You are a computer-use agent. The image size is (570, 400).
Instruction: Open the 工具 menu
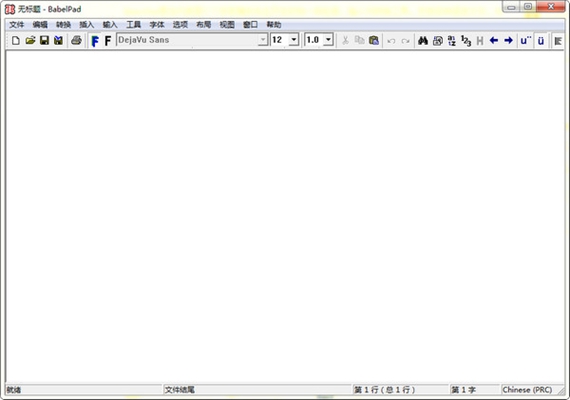133,25
